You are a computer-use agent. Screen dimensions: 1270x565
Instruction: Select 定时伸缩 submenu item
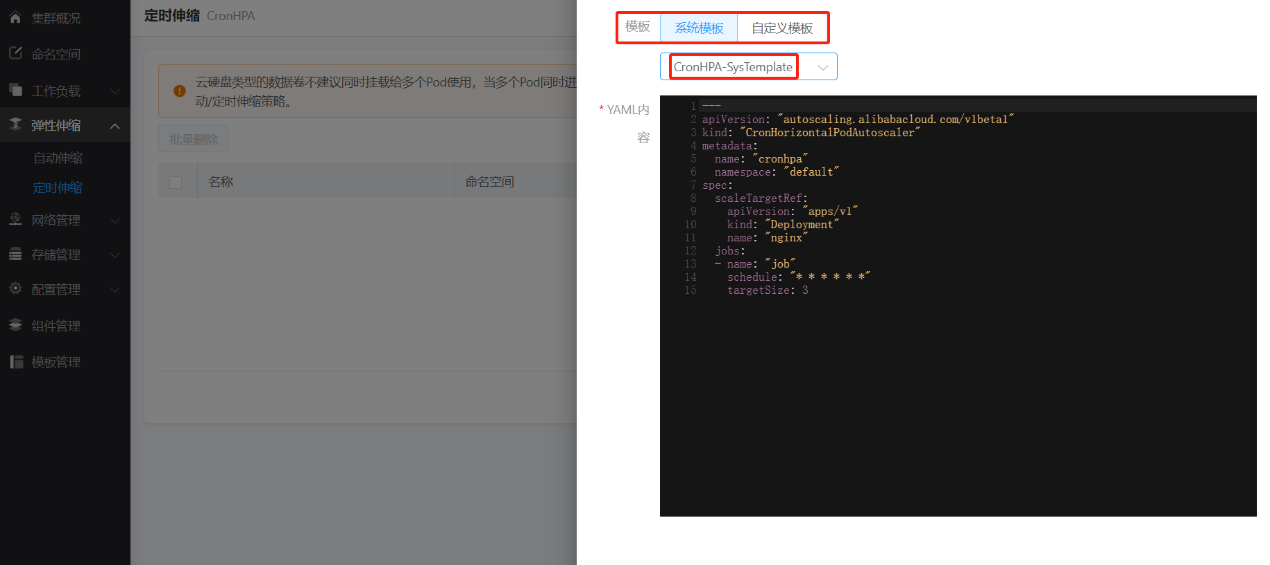pos(57,188)
